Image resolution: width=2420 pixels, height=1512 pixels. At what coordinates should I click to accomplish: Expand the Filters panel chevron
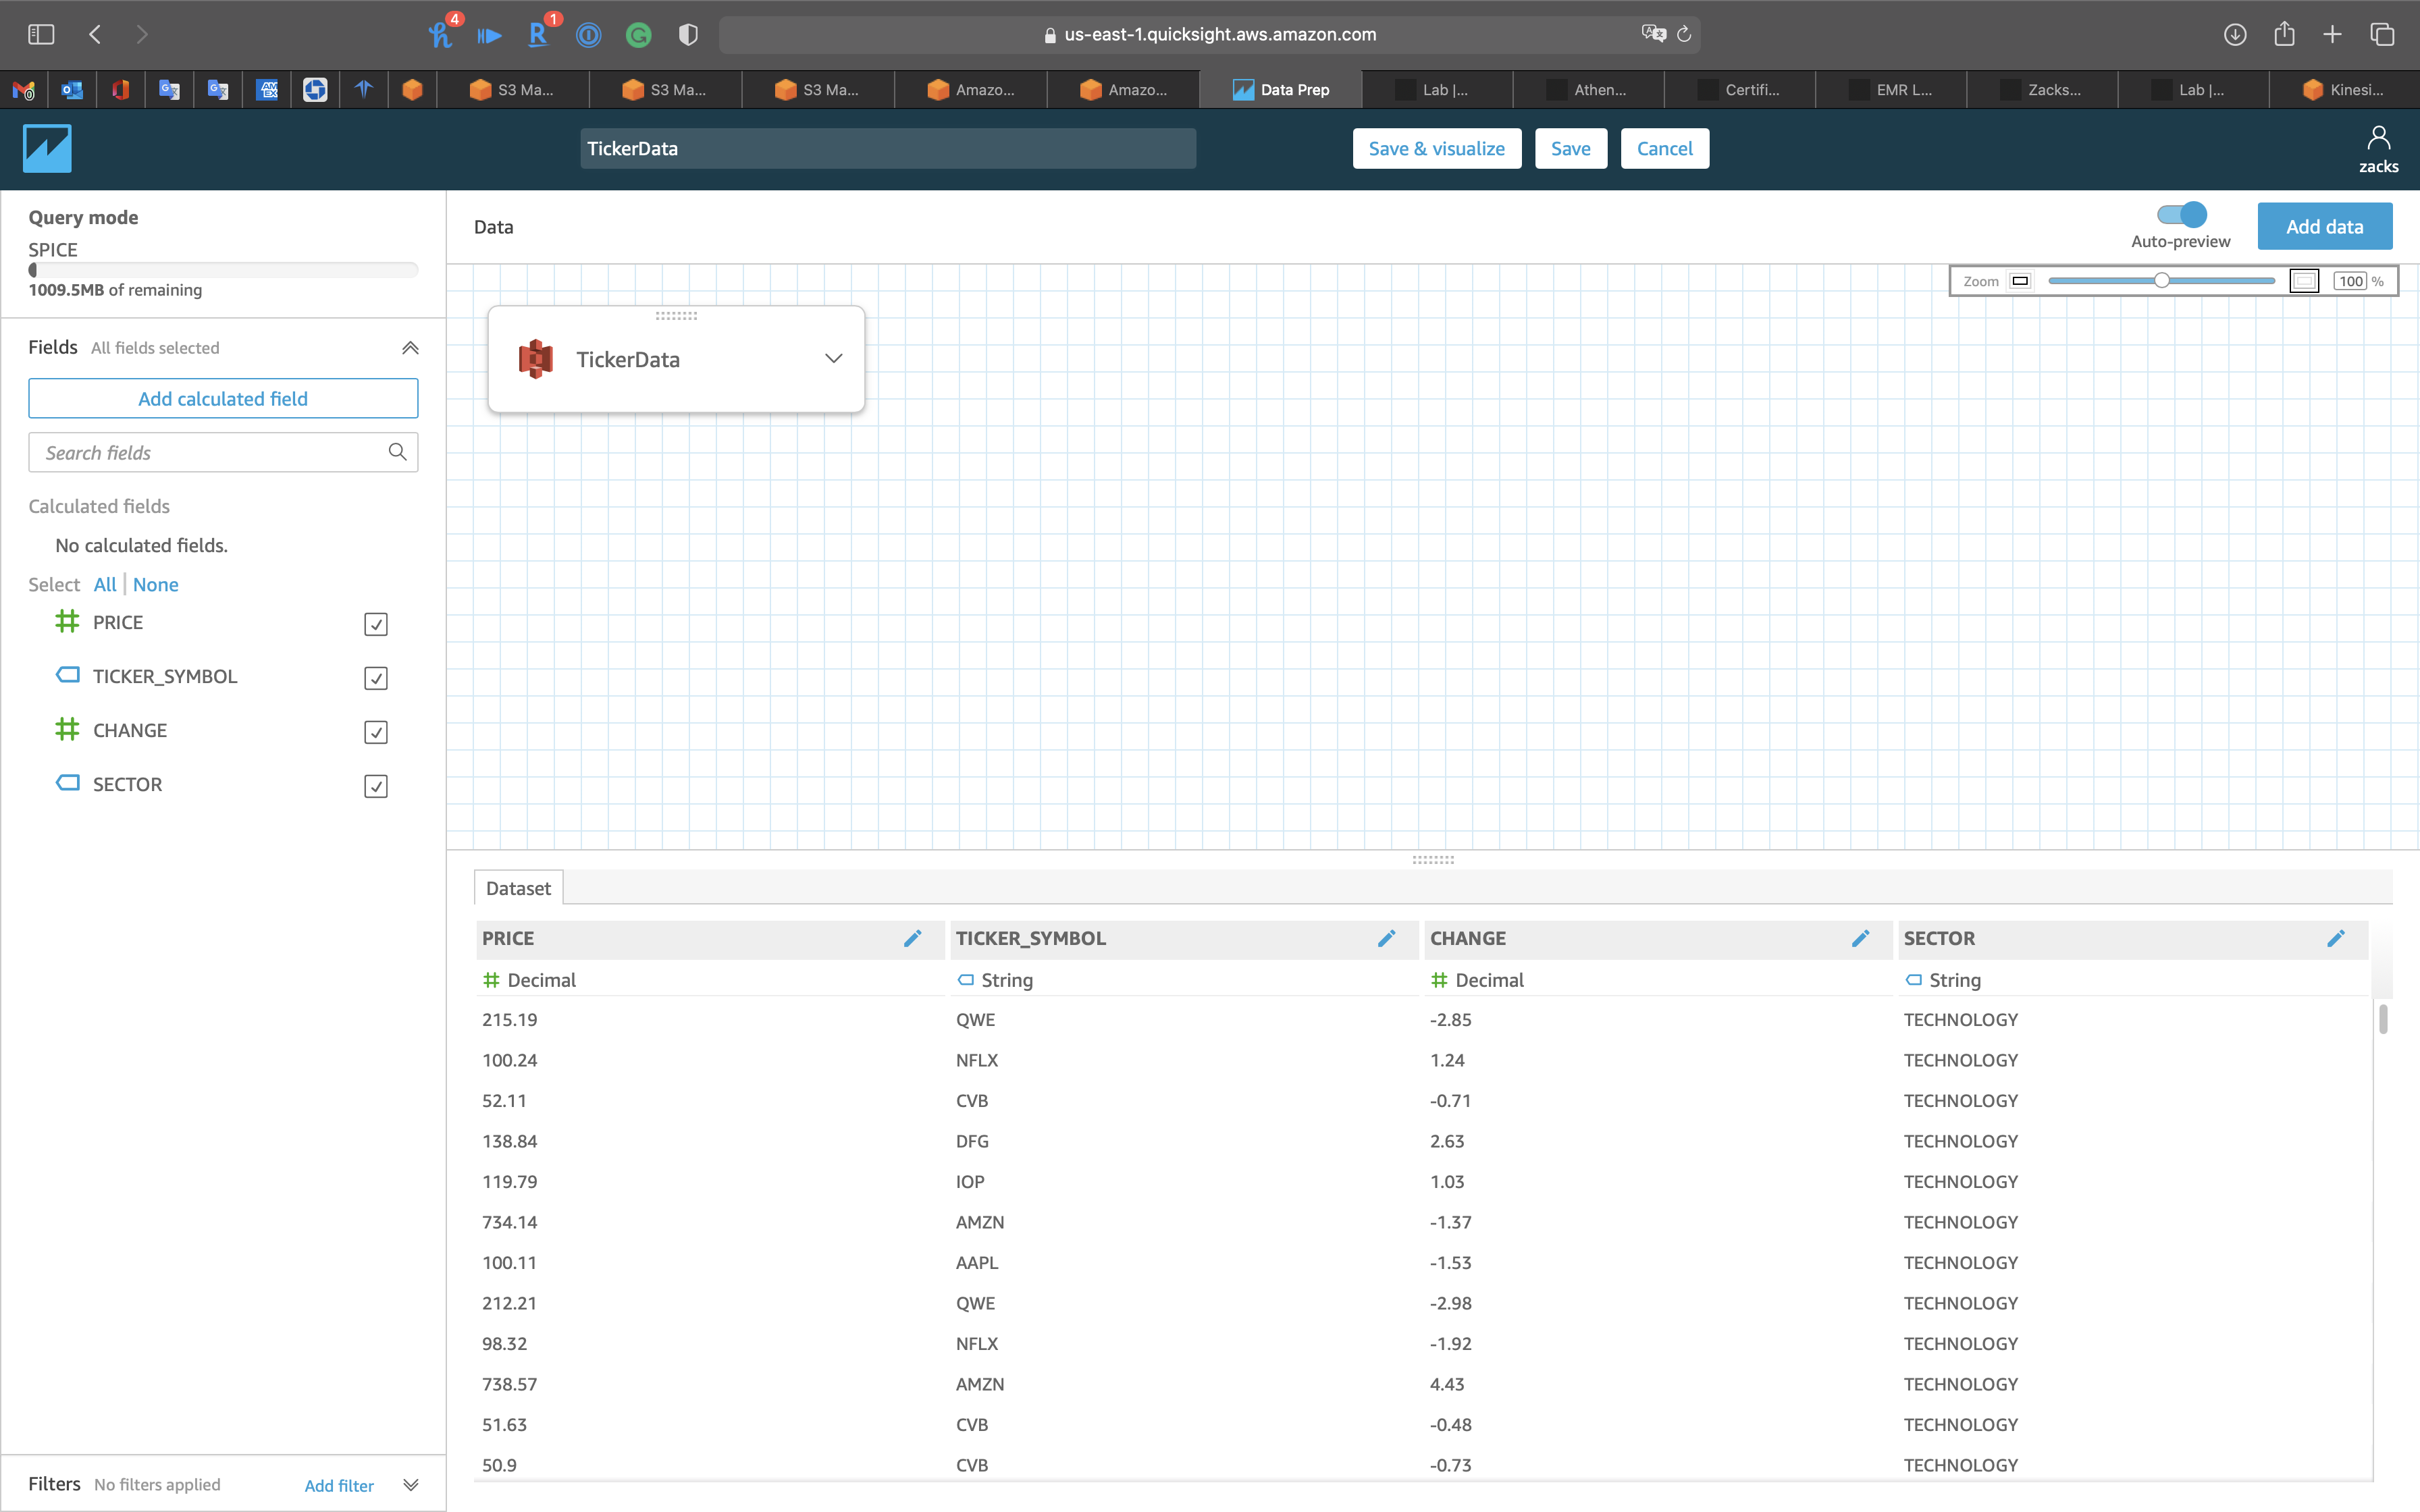click(410, 1485)
